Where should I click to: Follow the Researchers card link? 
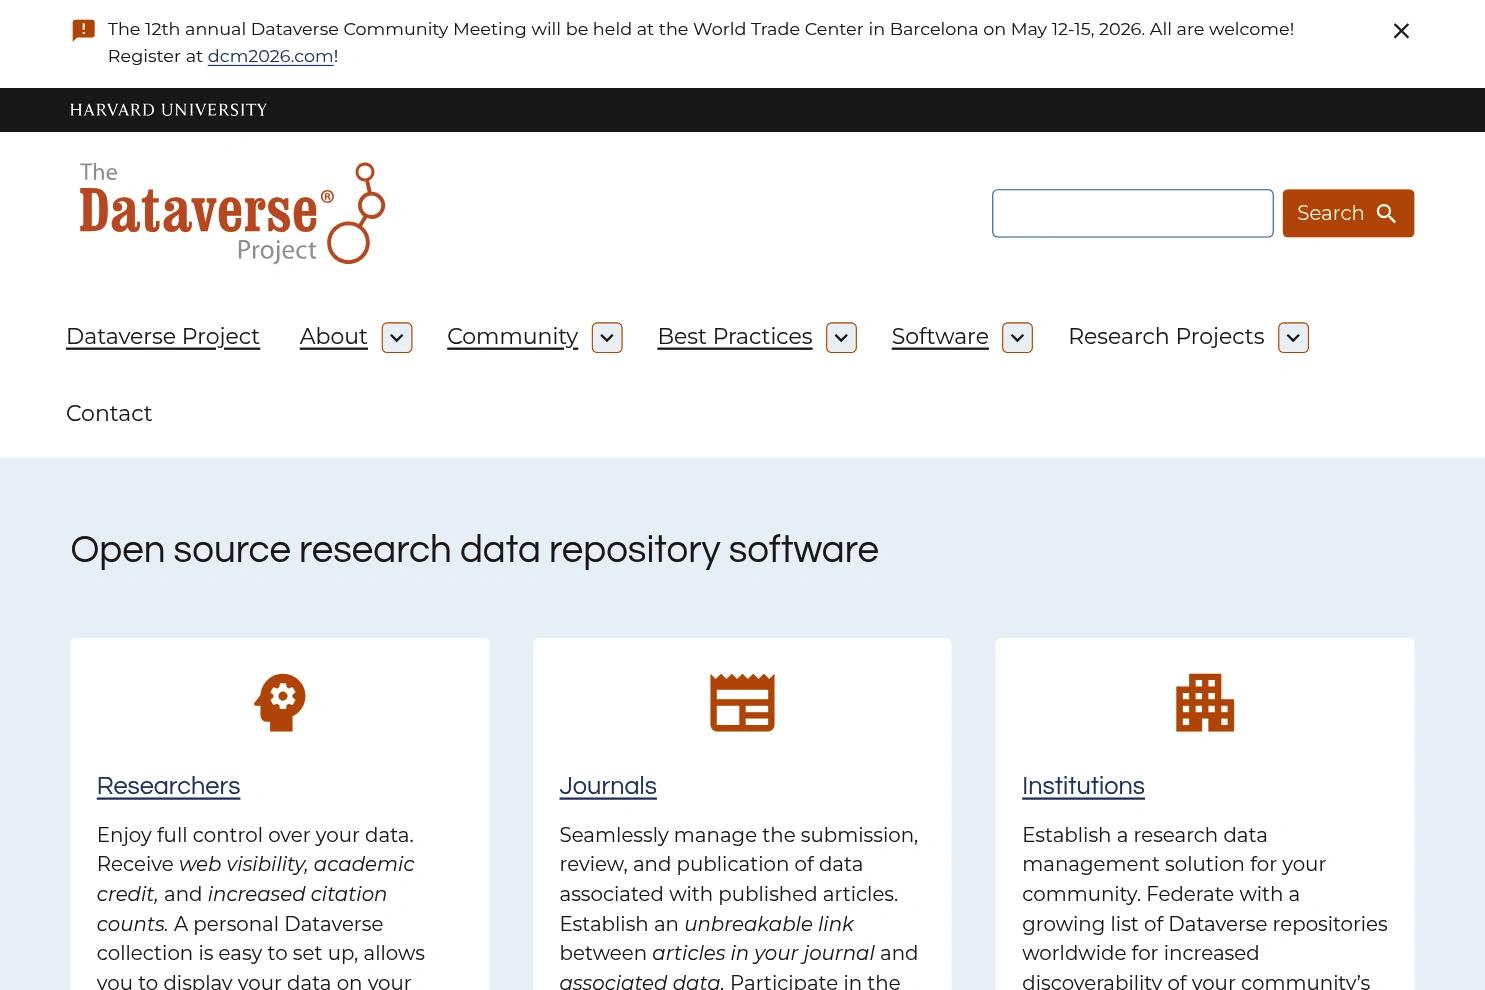(168, 787)
